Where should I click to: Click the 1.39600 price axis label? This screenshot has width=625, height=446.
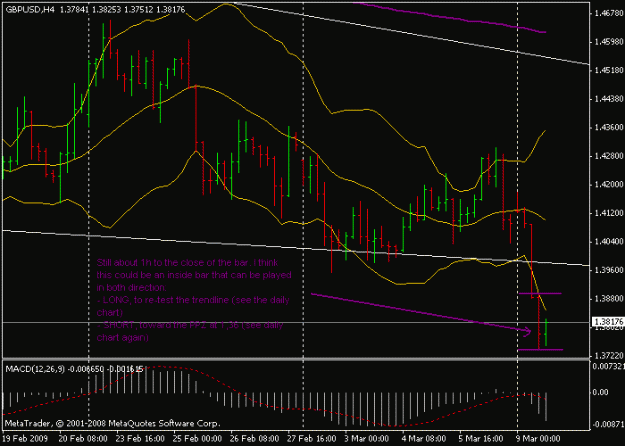click(x=609, y=270)
